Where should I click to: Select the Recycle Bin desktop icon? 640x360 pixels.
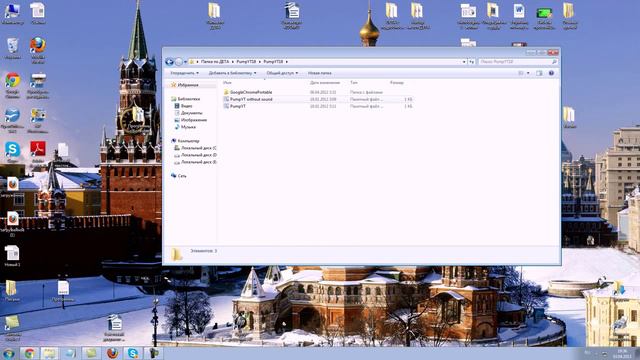(x=12, y=49)
